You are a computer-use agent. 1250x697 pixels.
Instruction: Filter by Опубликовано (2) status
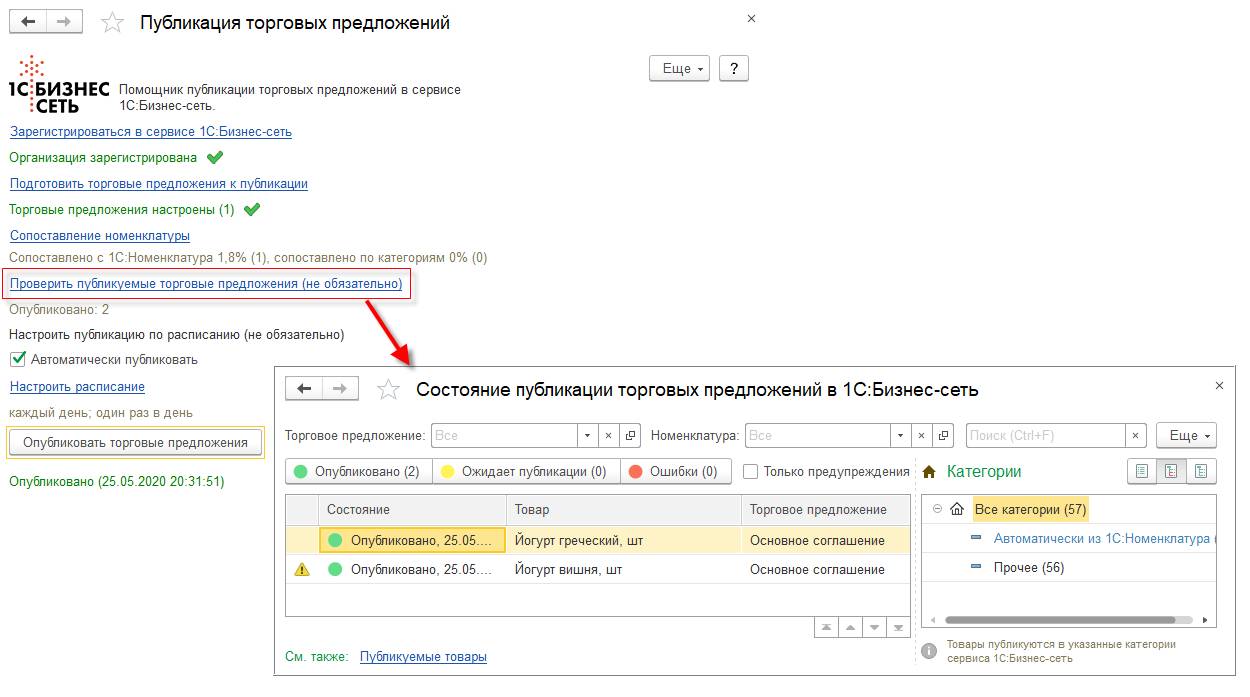359,471
